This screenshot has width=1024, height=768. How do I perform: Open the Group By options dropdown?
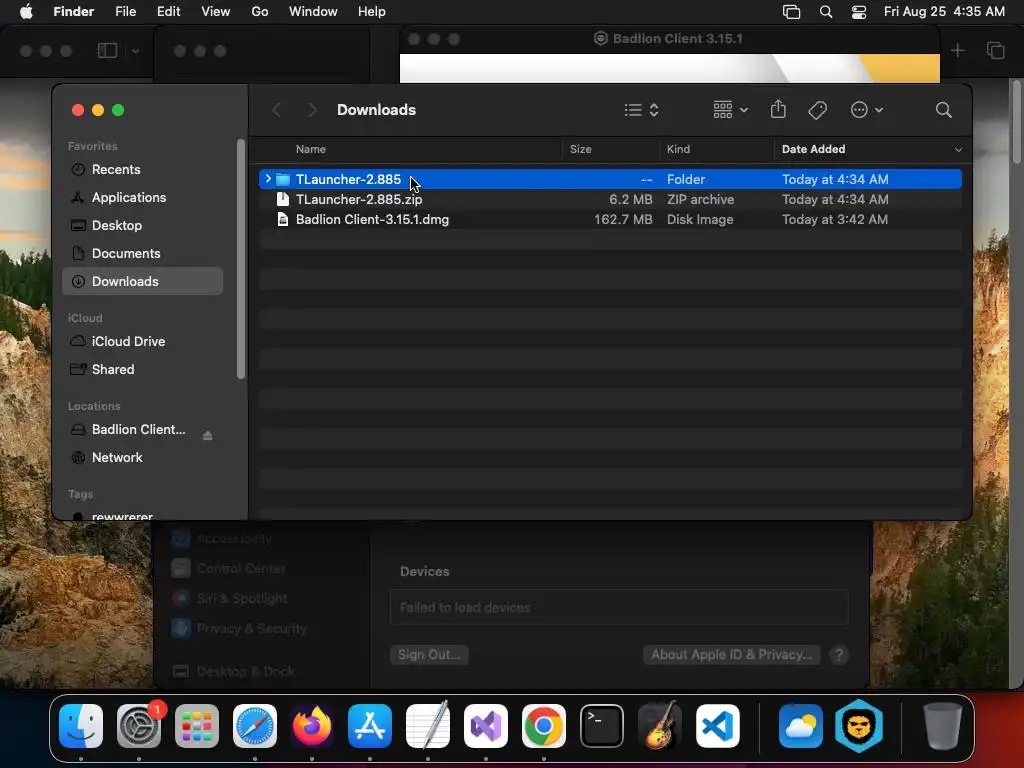[x=731, y=110]
